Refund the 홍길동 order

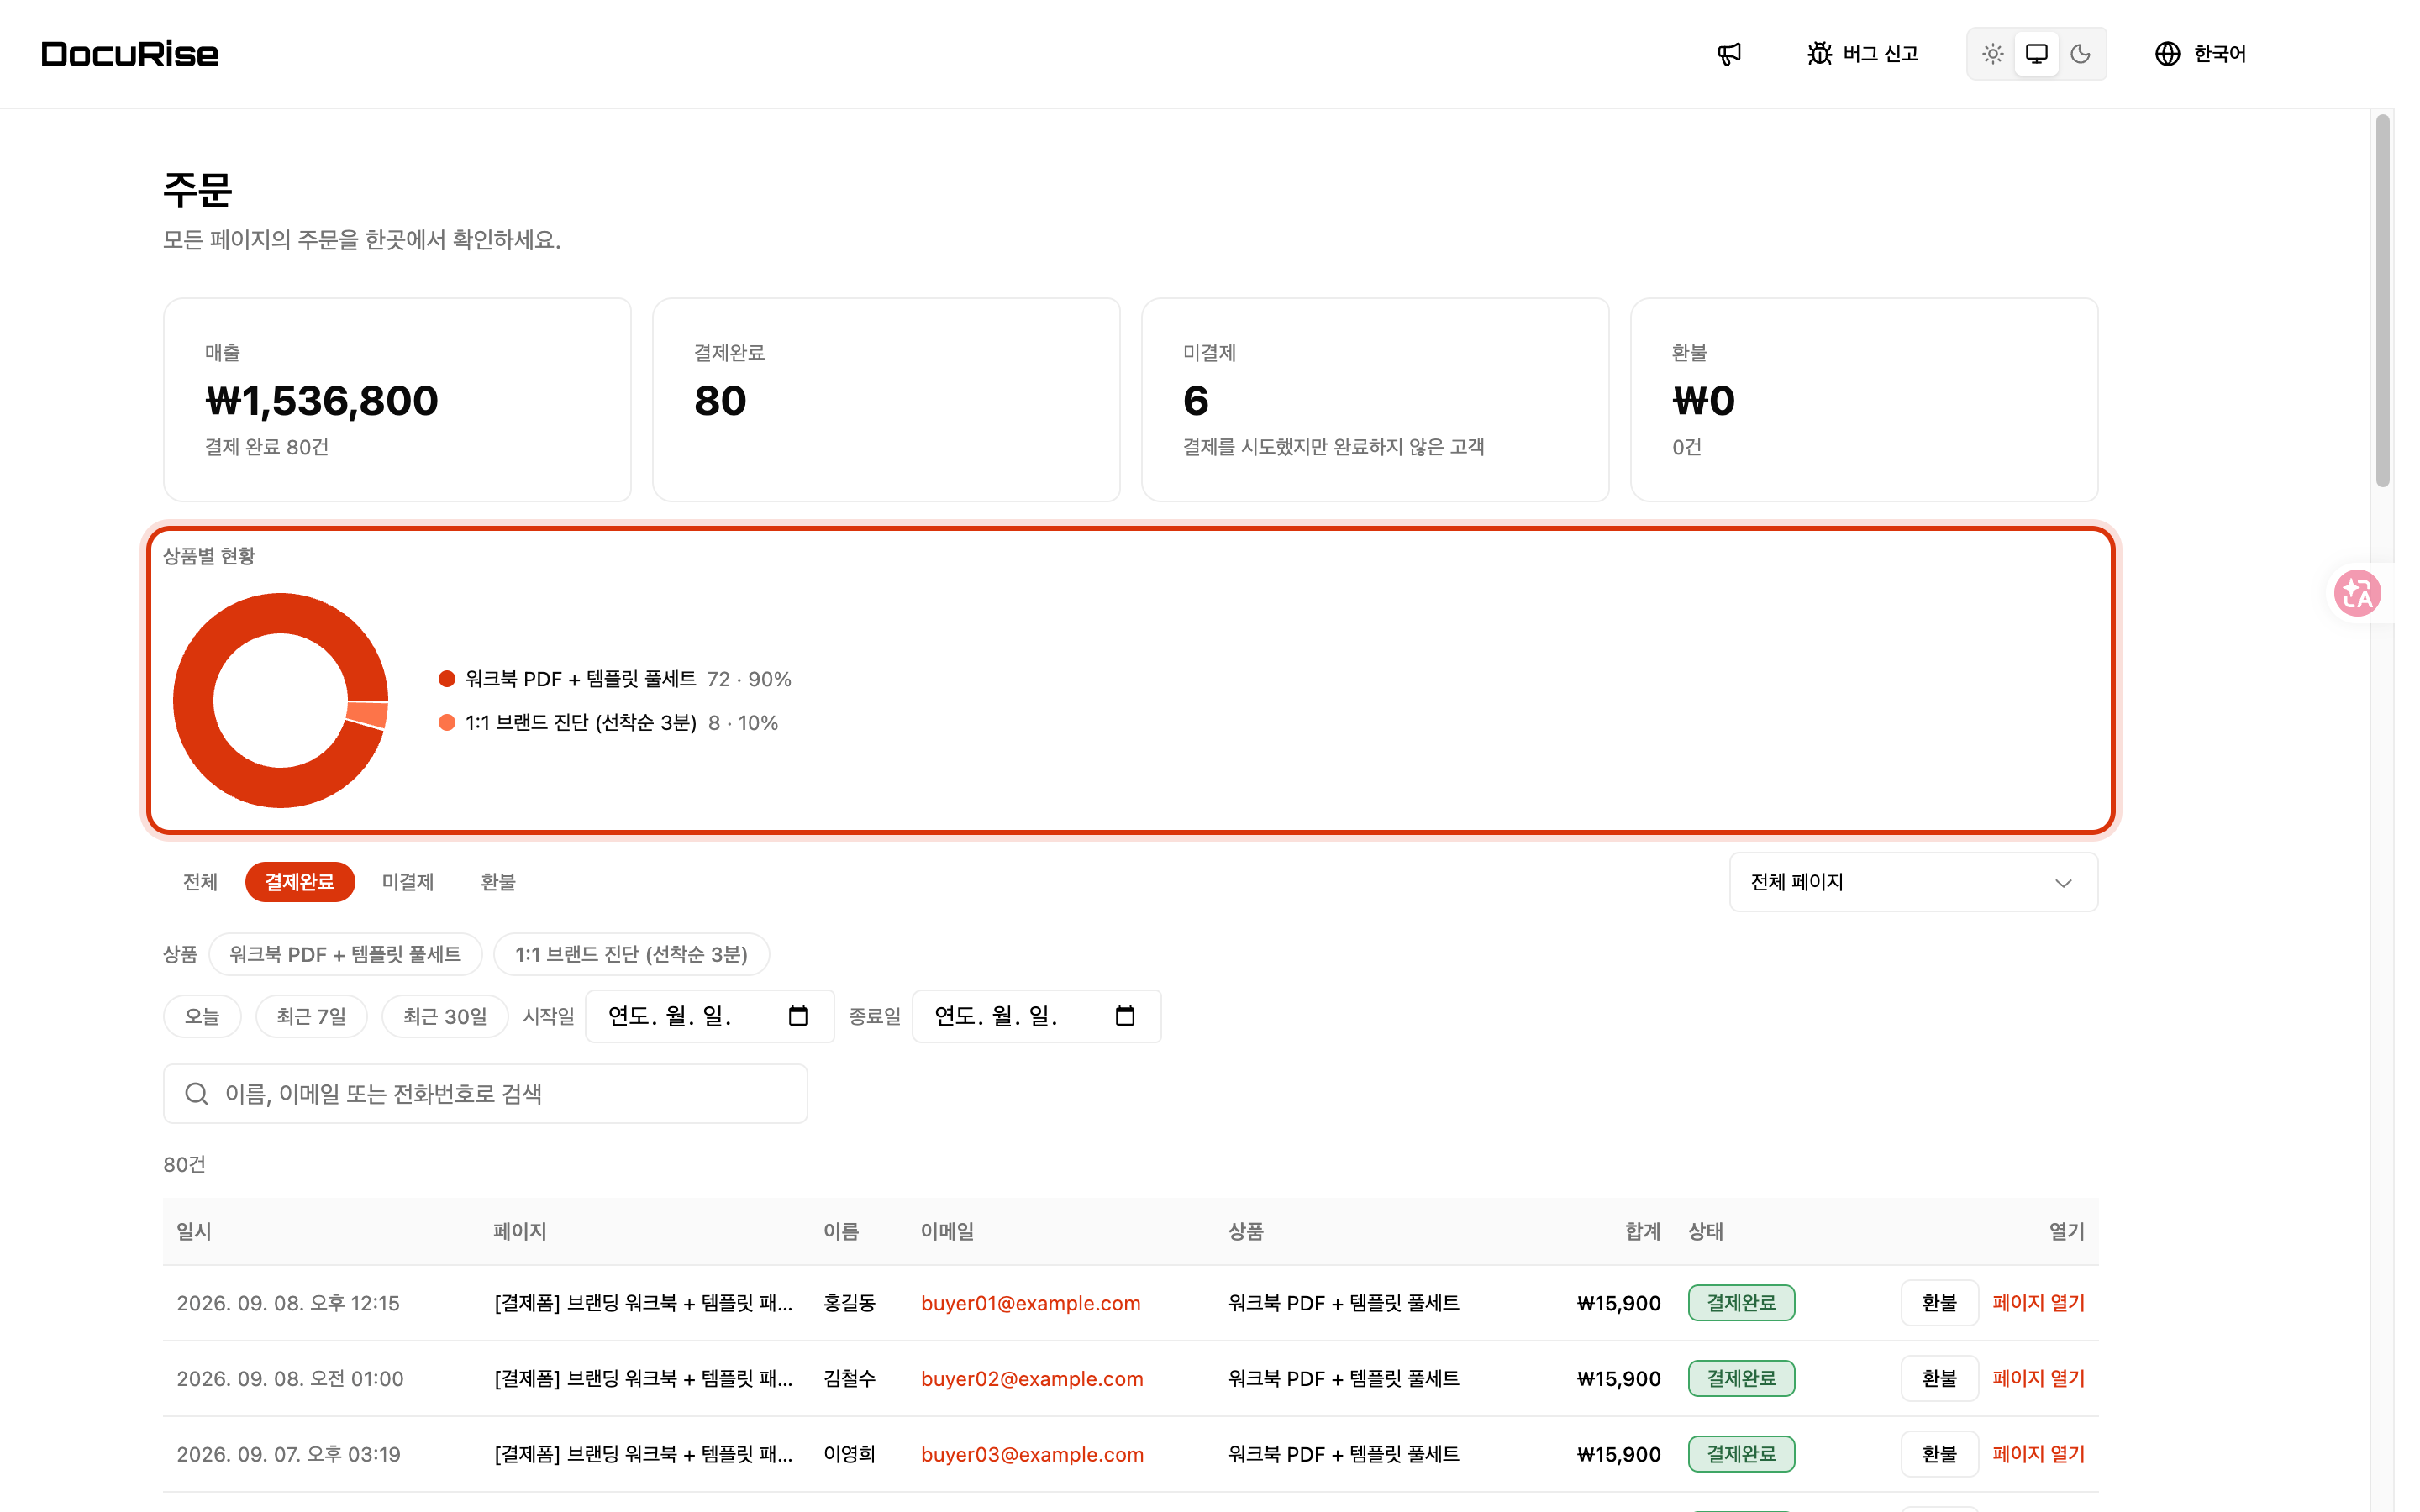tap(1939, 1303)
